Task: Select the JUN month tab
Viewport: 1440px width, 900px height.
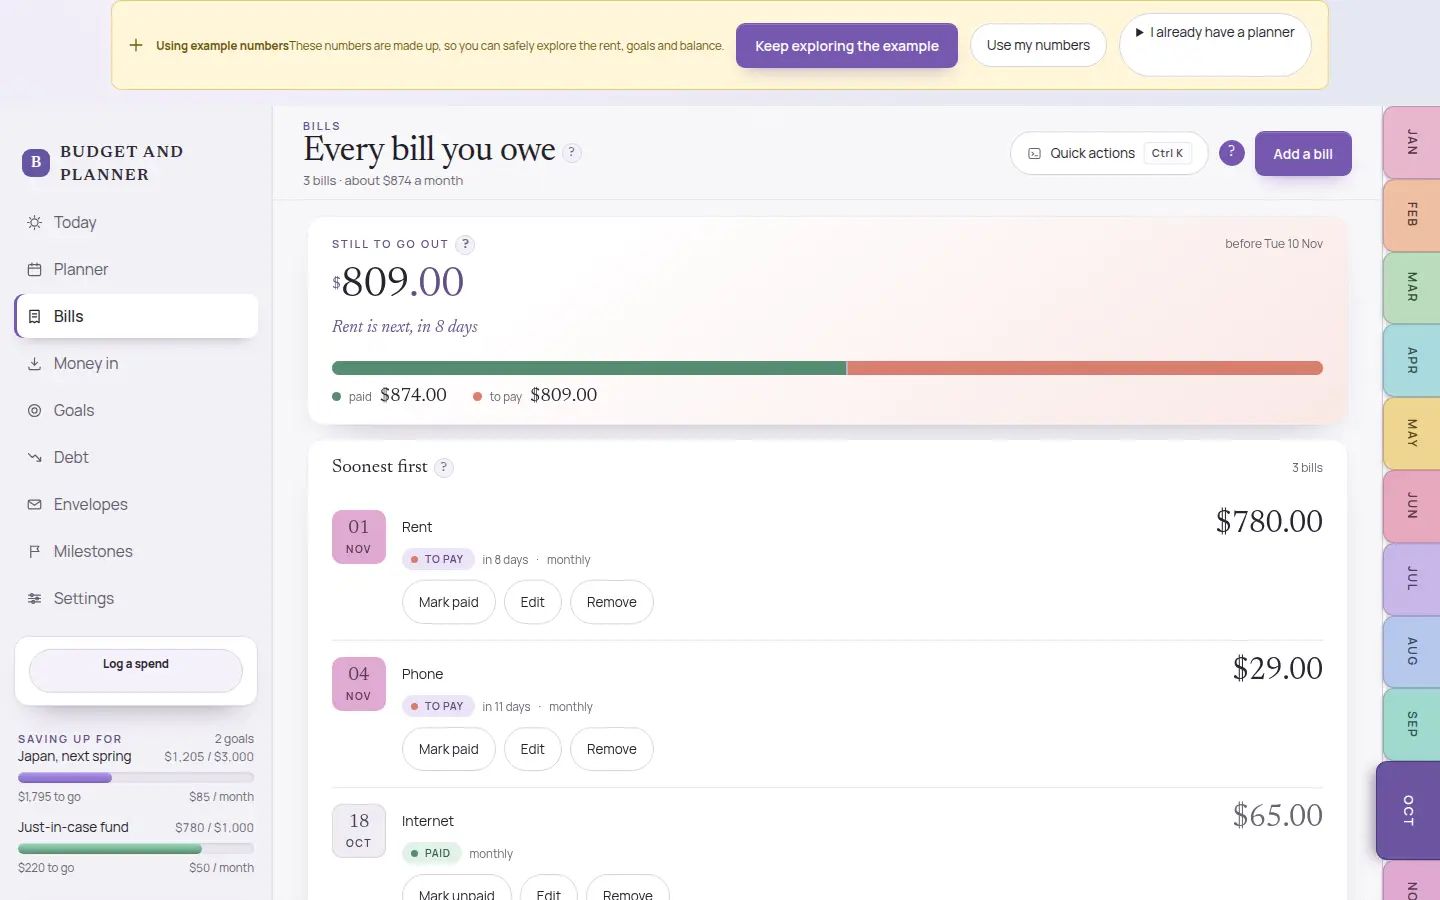Action: click(1411, 505)
